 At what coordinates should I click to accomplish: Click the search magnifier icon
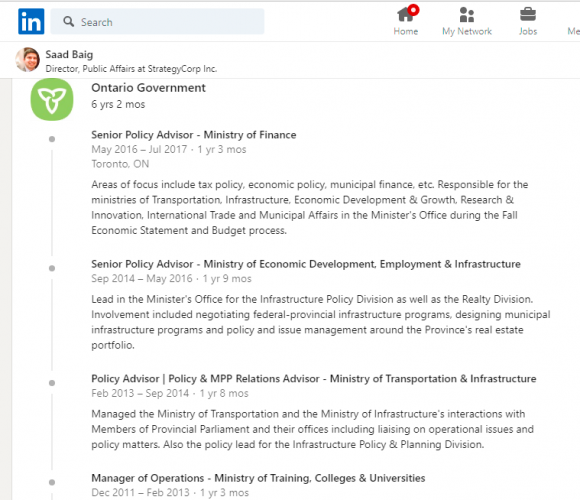pos(68,21)
